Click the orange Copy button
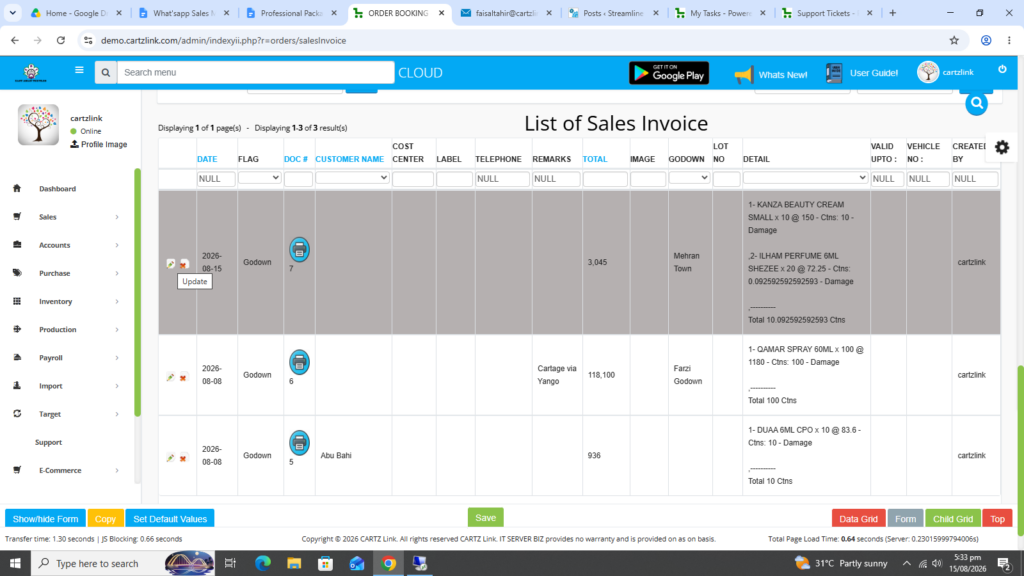Image resolution: width=1024 pixels, height=576 pixels. [x=105, y=519]
